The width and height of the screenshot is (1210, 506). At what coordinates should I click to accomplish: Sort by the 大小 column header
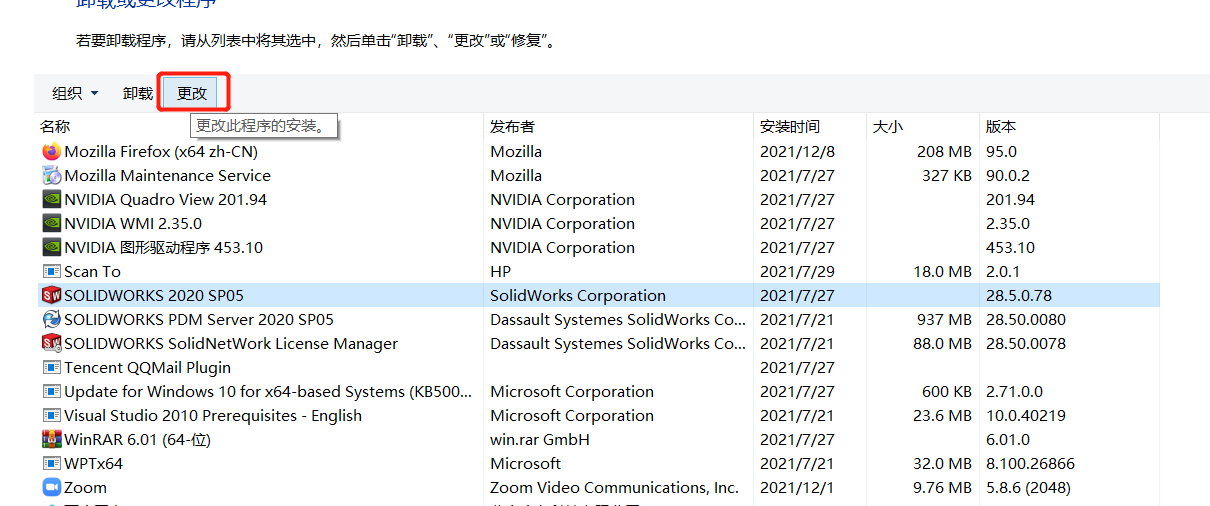point(888,127)
